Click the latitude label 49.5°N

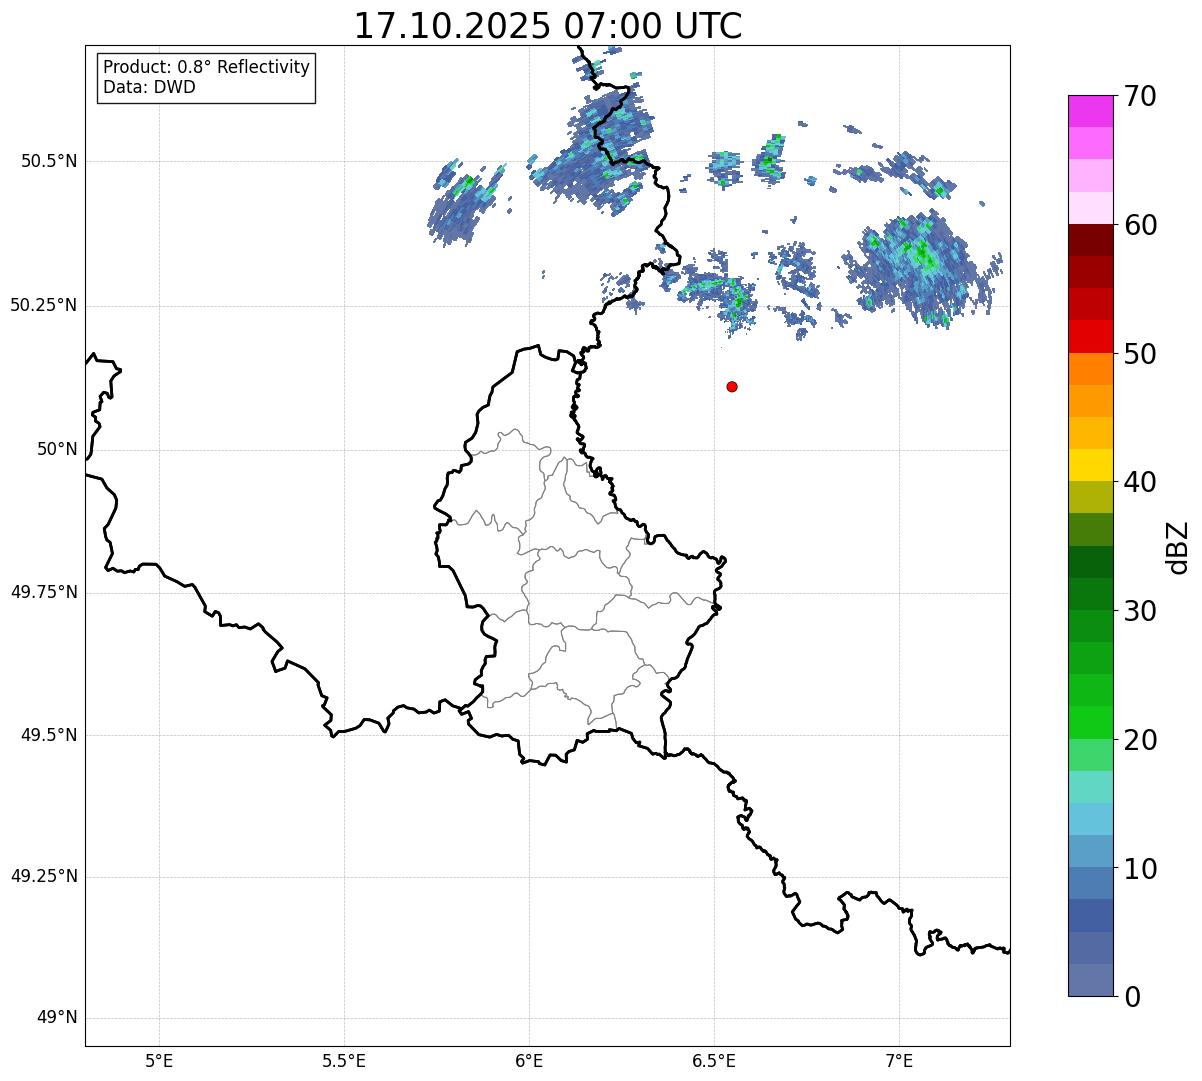(x=49, y=735)
